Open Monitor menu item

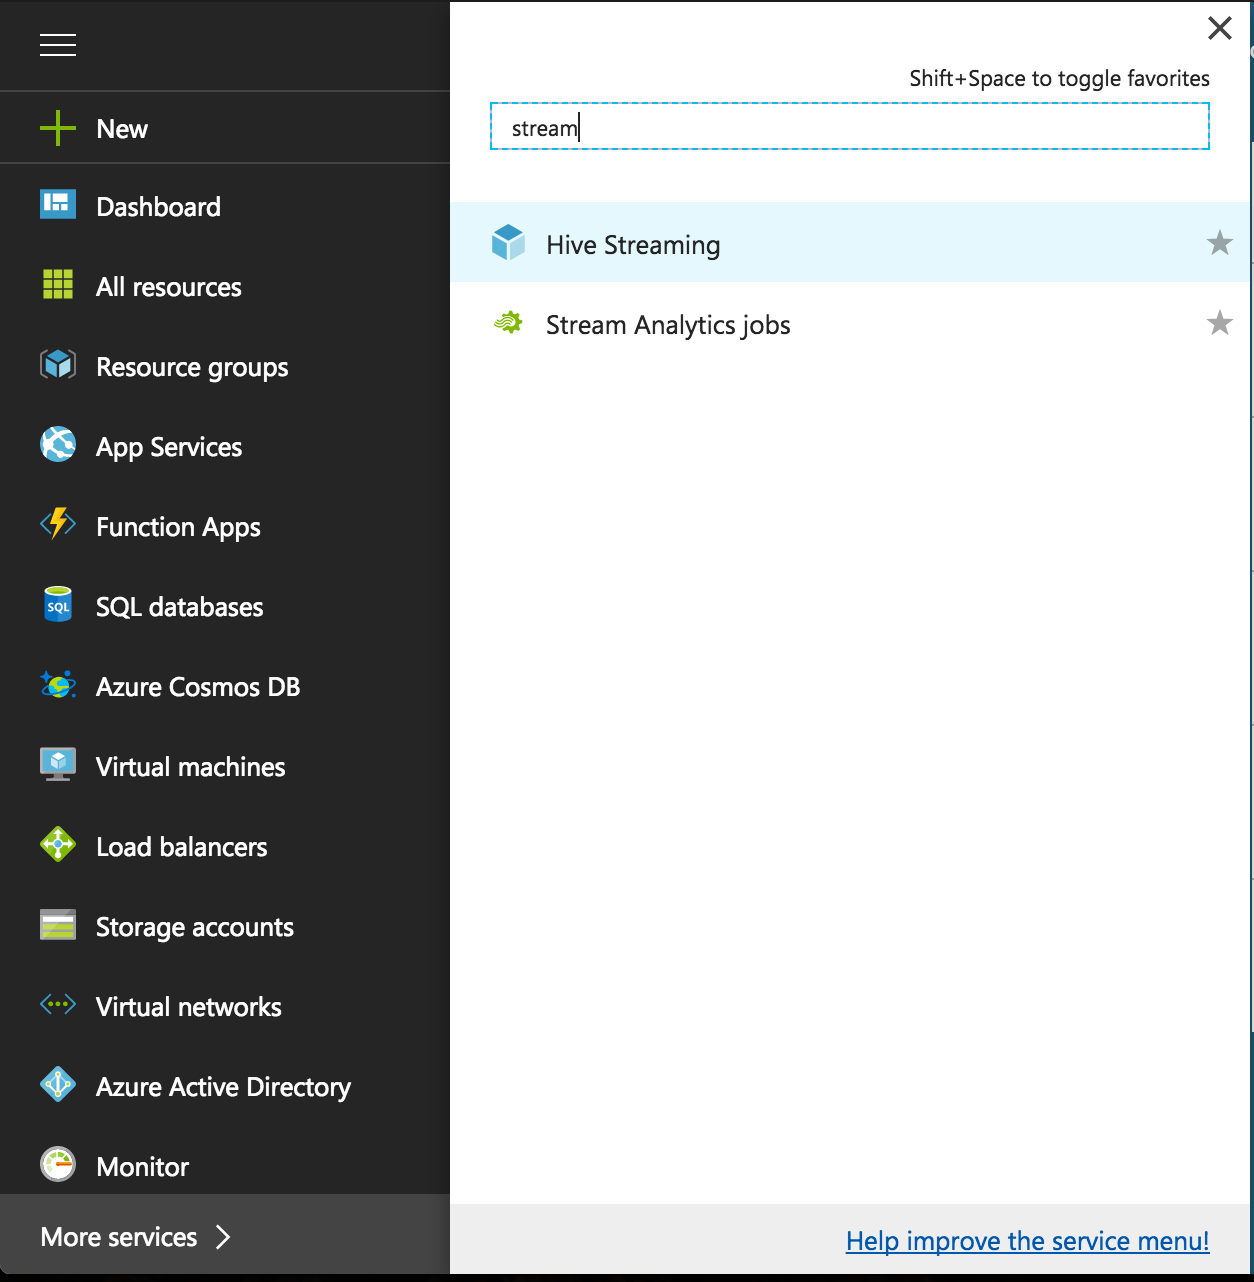(x=143, y=1167)
